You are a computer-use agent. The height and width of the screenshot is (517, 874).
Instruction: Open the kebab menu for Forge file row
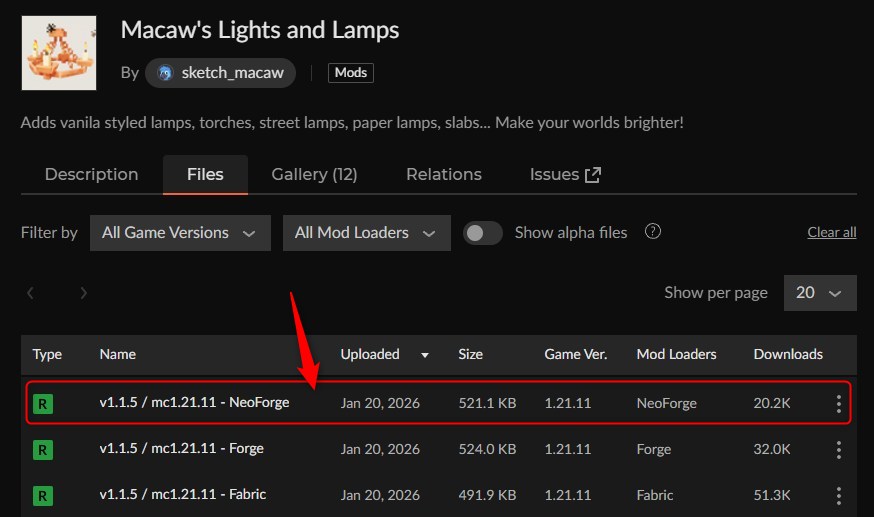[838, 450]
